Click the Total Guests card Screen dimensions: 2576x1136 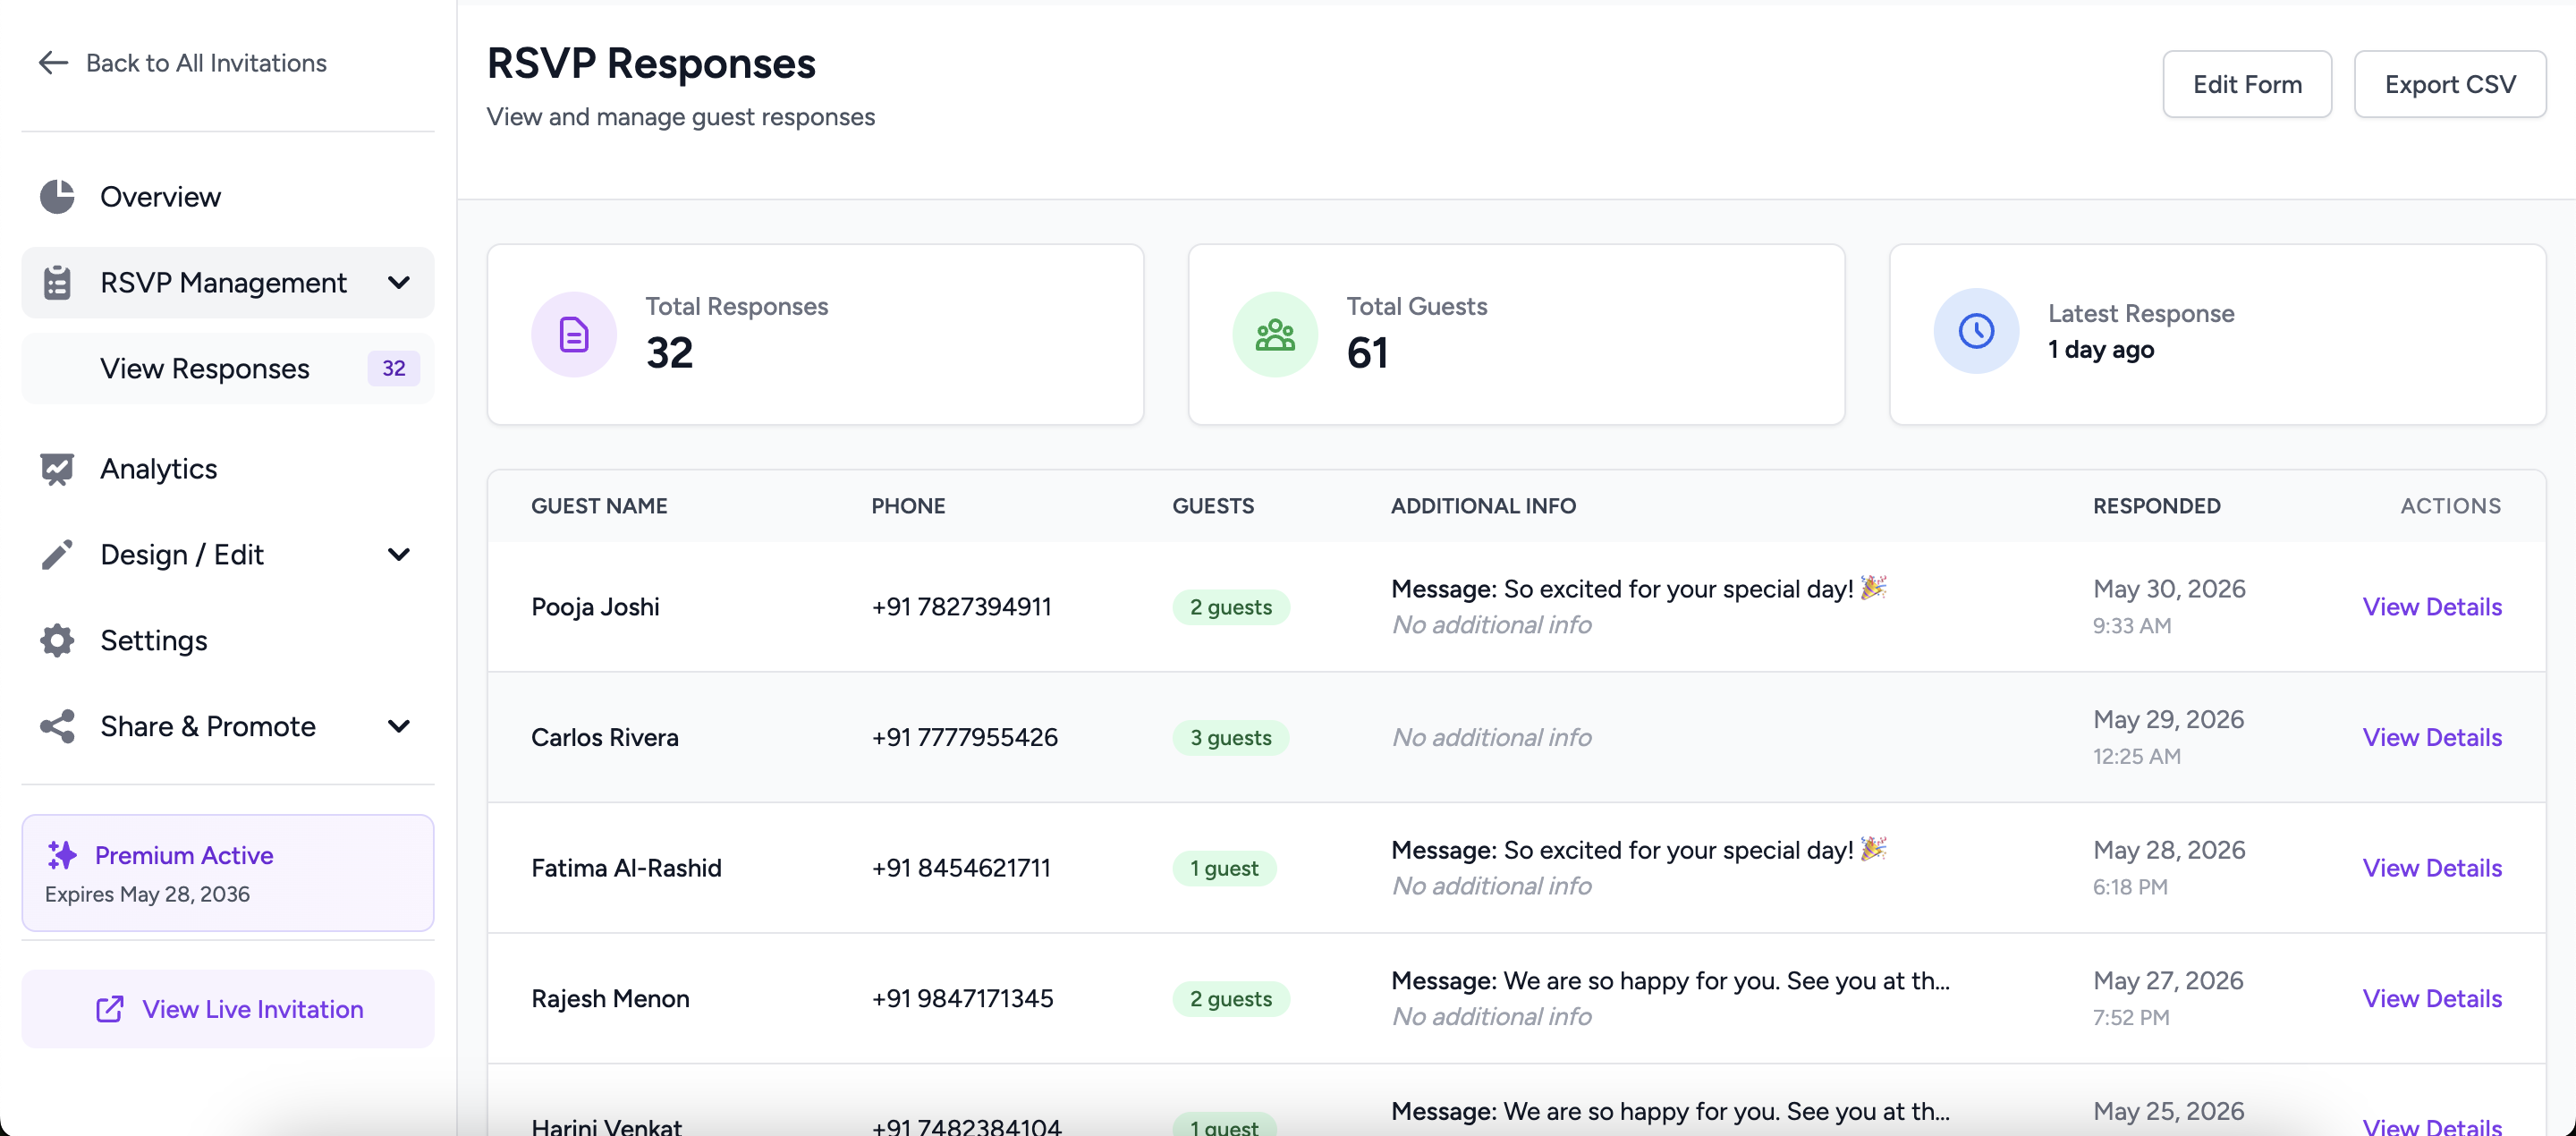(1516, 334)
